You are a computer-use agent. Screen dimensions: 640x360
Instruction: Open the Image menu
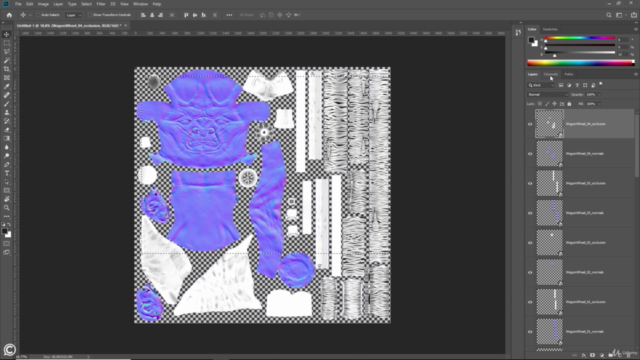[x=43, y=4]
